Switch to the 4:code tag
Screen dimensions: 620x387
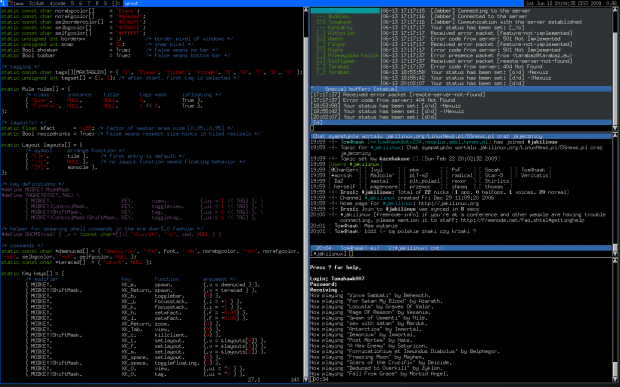pyautogui.click(x=57, y=3)
